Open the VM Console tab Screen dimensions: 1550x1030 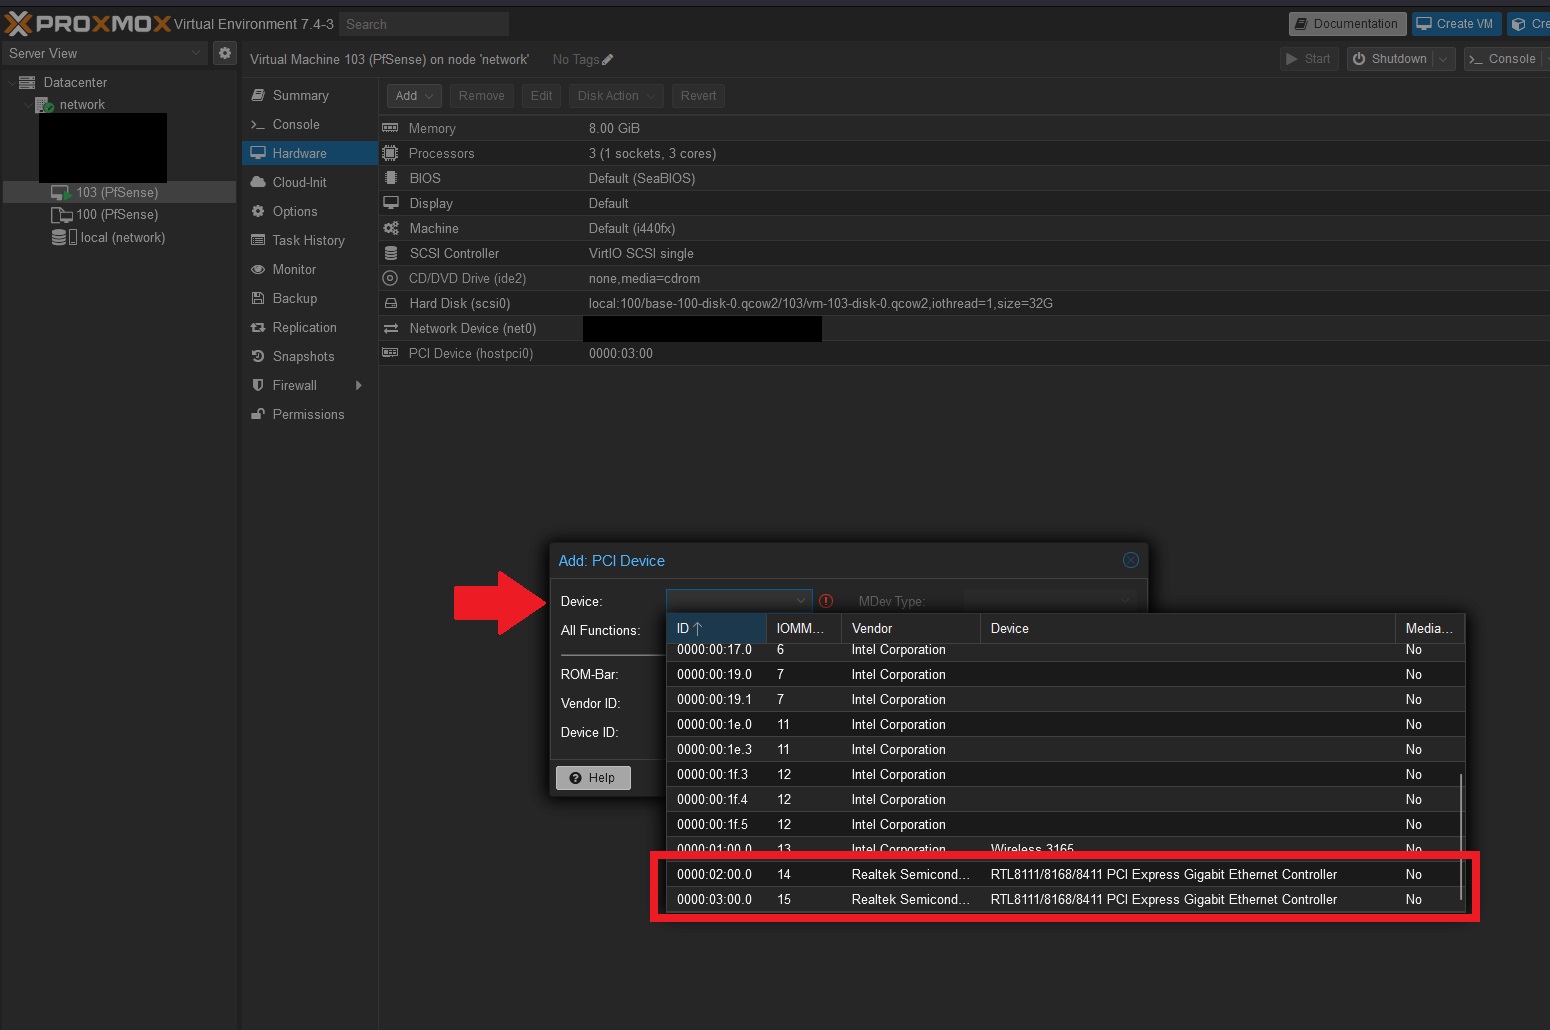point(310,124)
